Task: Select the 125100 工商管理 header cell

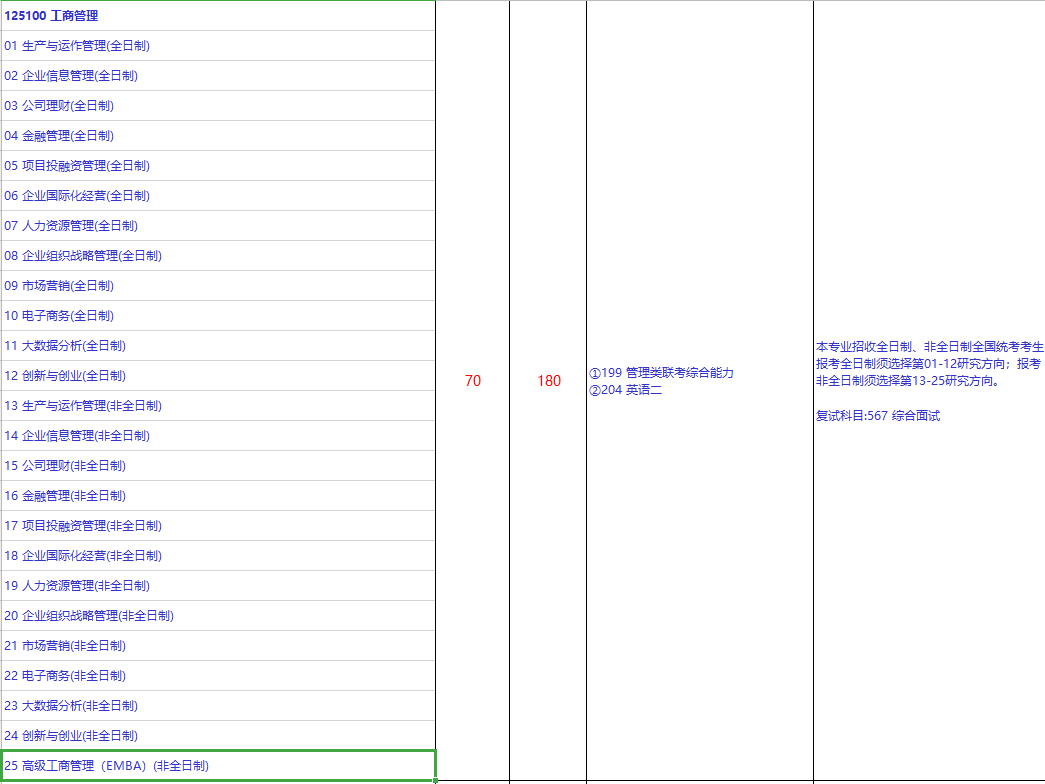Action: [217, 16]
